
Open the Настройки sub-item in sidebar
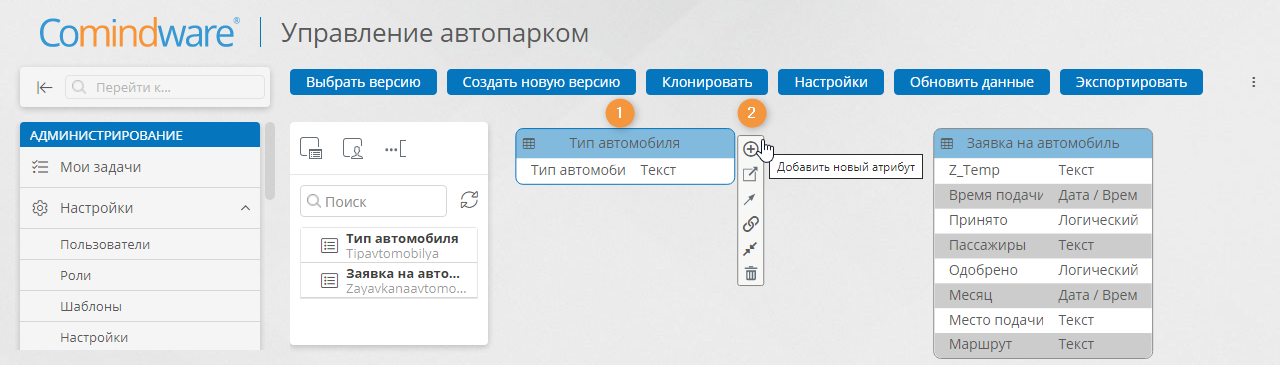[x=140, y=337]
